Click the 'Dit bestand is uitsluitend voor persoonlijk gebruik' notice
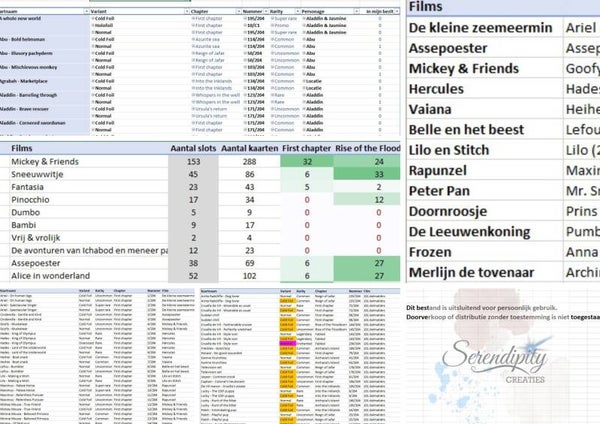The height and width of the screenshot is (424, 600). pyautogui.click(x=482, y=308)
